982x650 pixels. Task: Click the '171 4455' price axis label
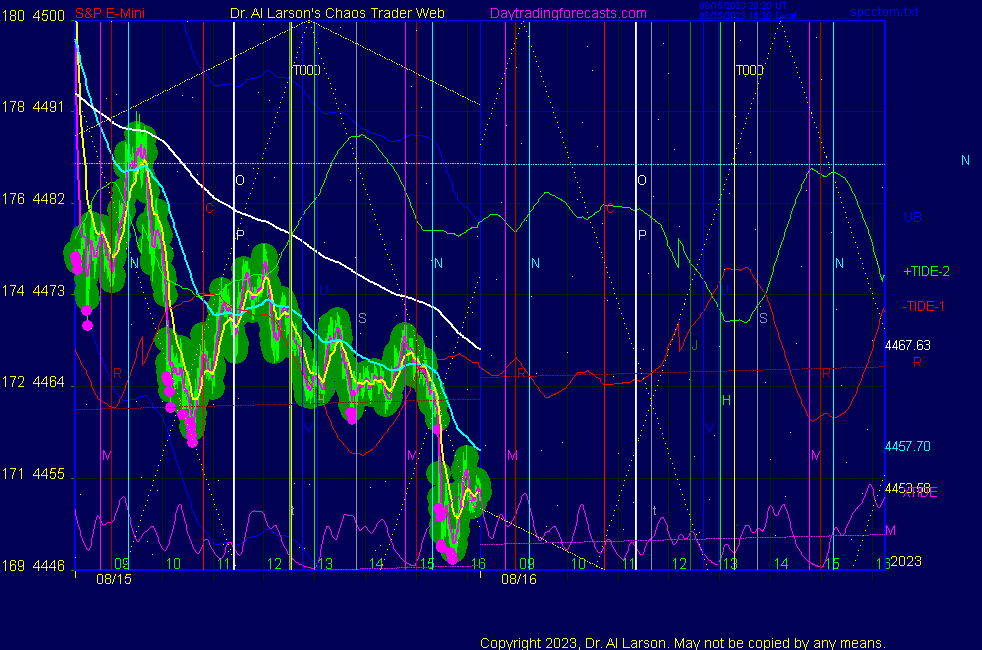[x=34, y=474]
